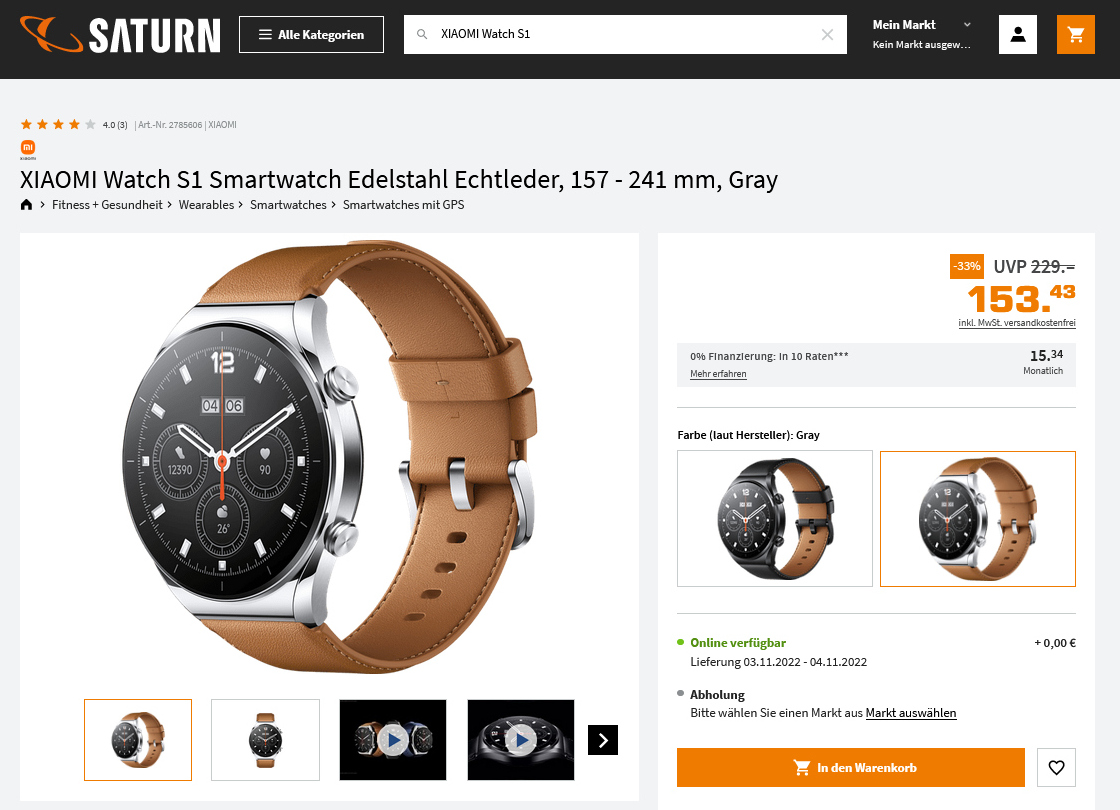
Task: Expand the Mein Markt dropdown
Action: pyautogui.click(x=922, y=34)
